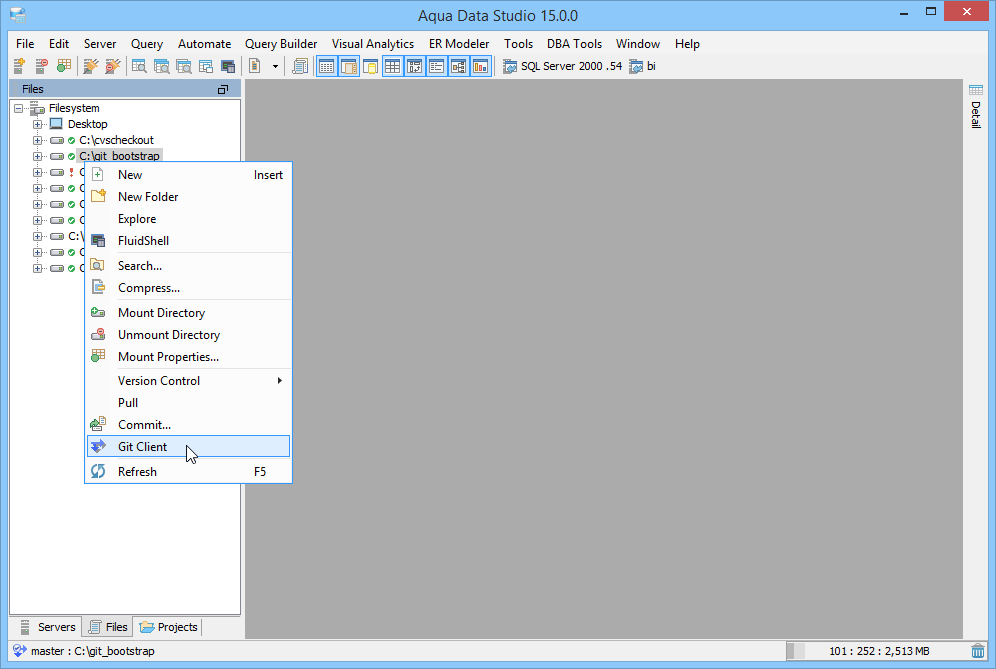Toggle the hierarchy diagram view toolbar button
Screen dimensions: 996x669
pyautogui.click(x=459, y=66)
